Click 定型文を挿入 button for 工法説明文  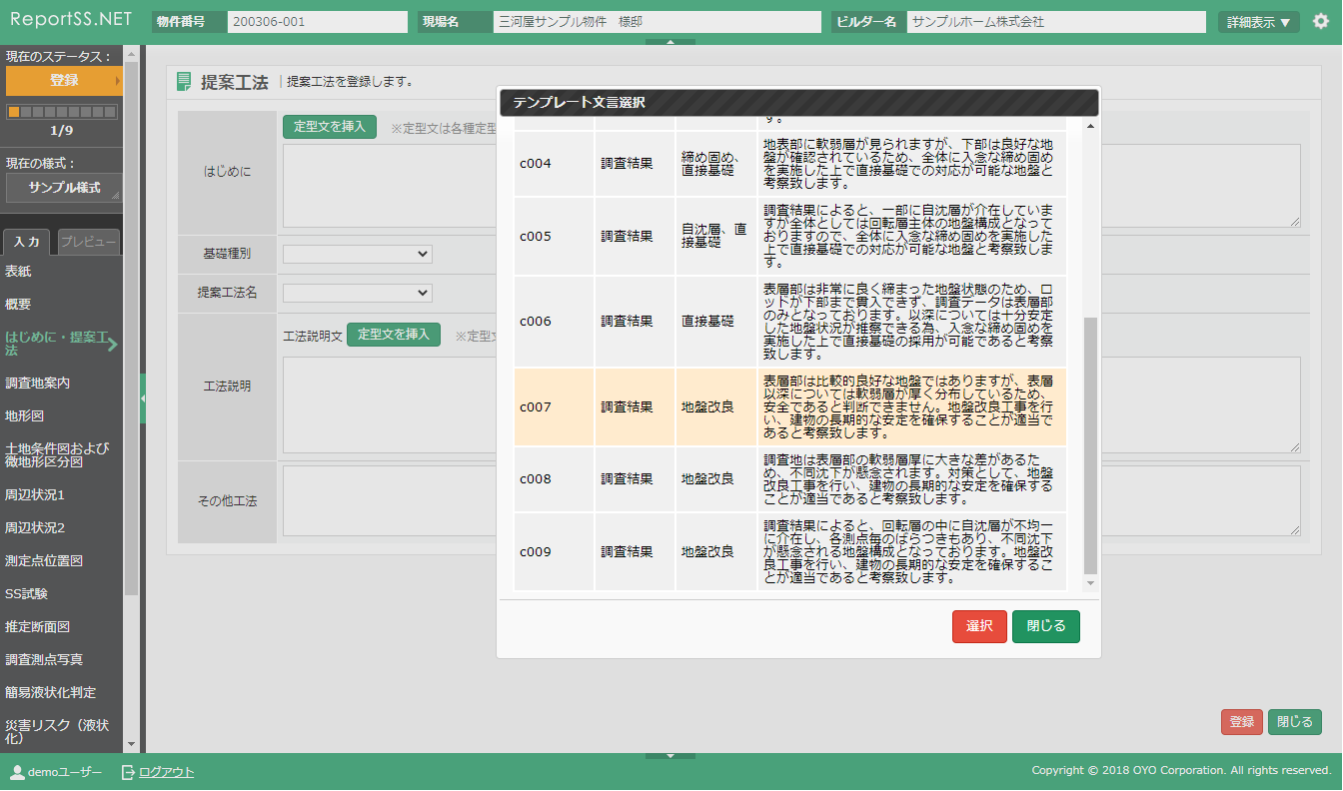(x=394, y=335)
